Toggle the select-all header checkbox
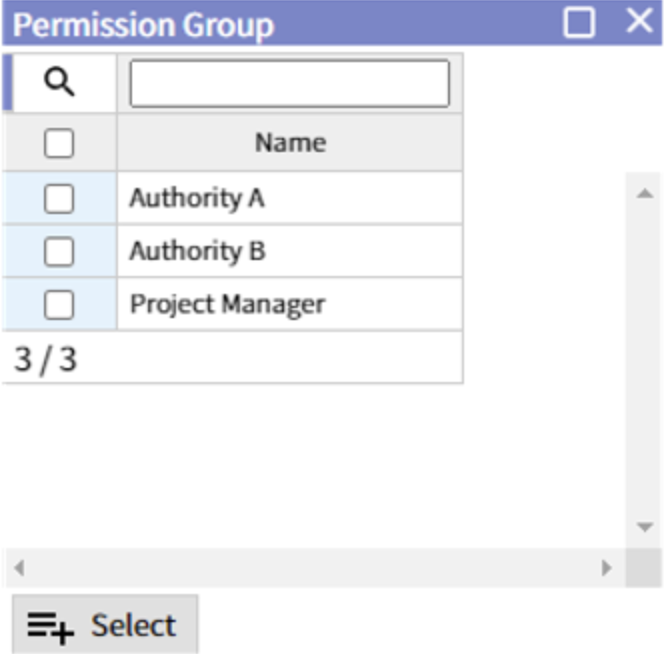 click(x=59, y=143)
